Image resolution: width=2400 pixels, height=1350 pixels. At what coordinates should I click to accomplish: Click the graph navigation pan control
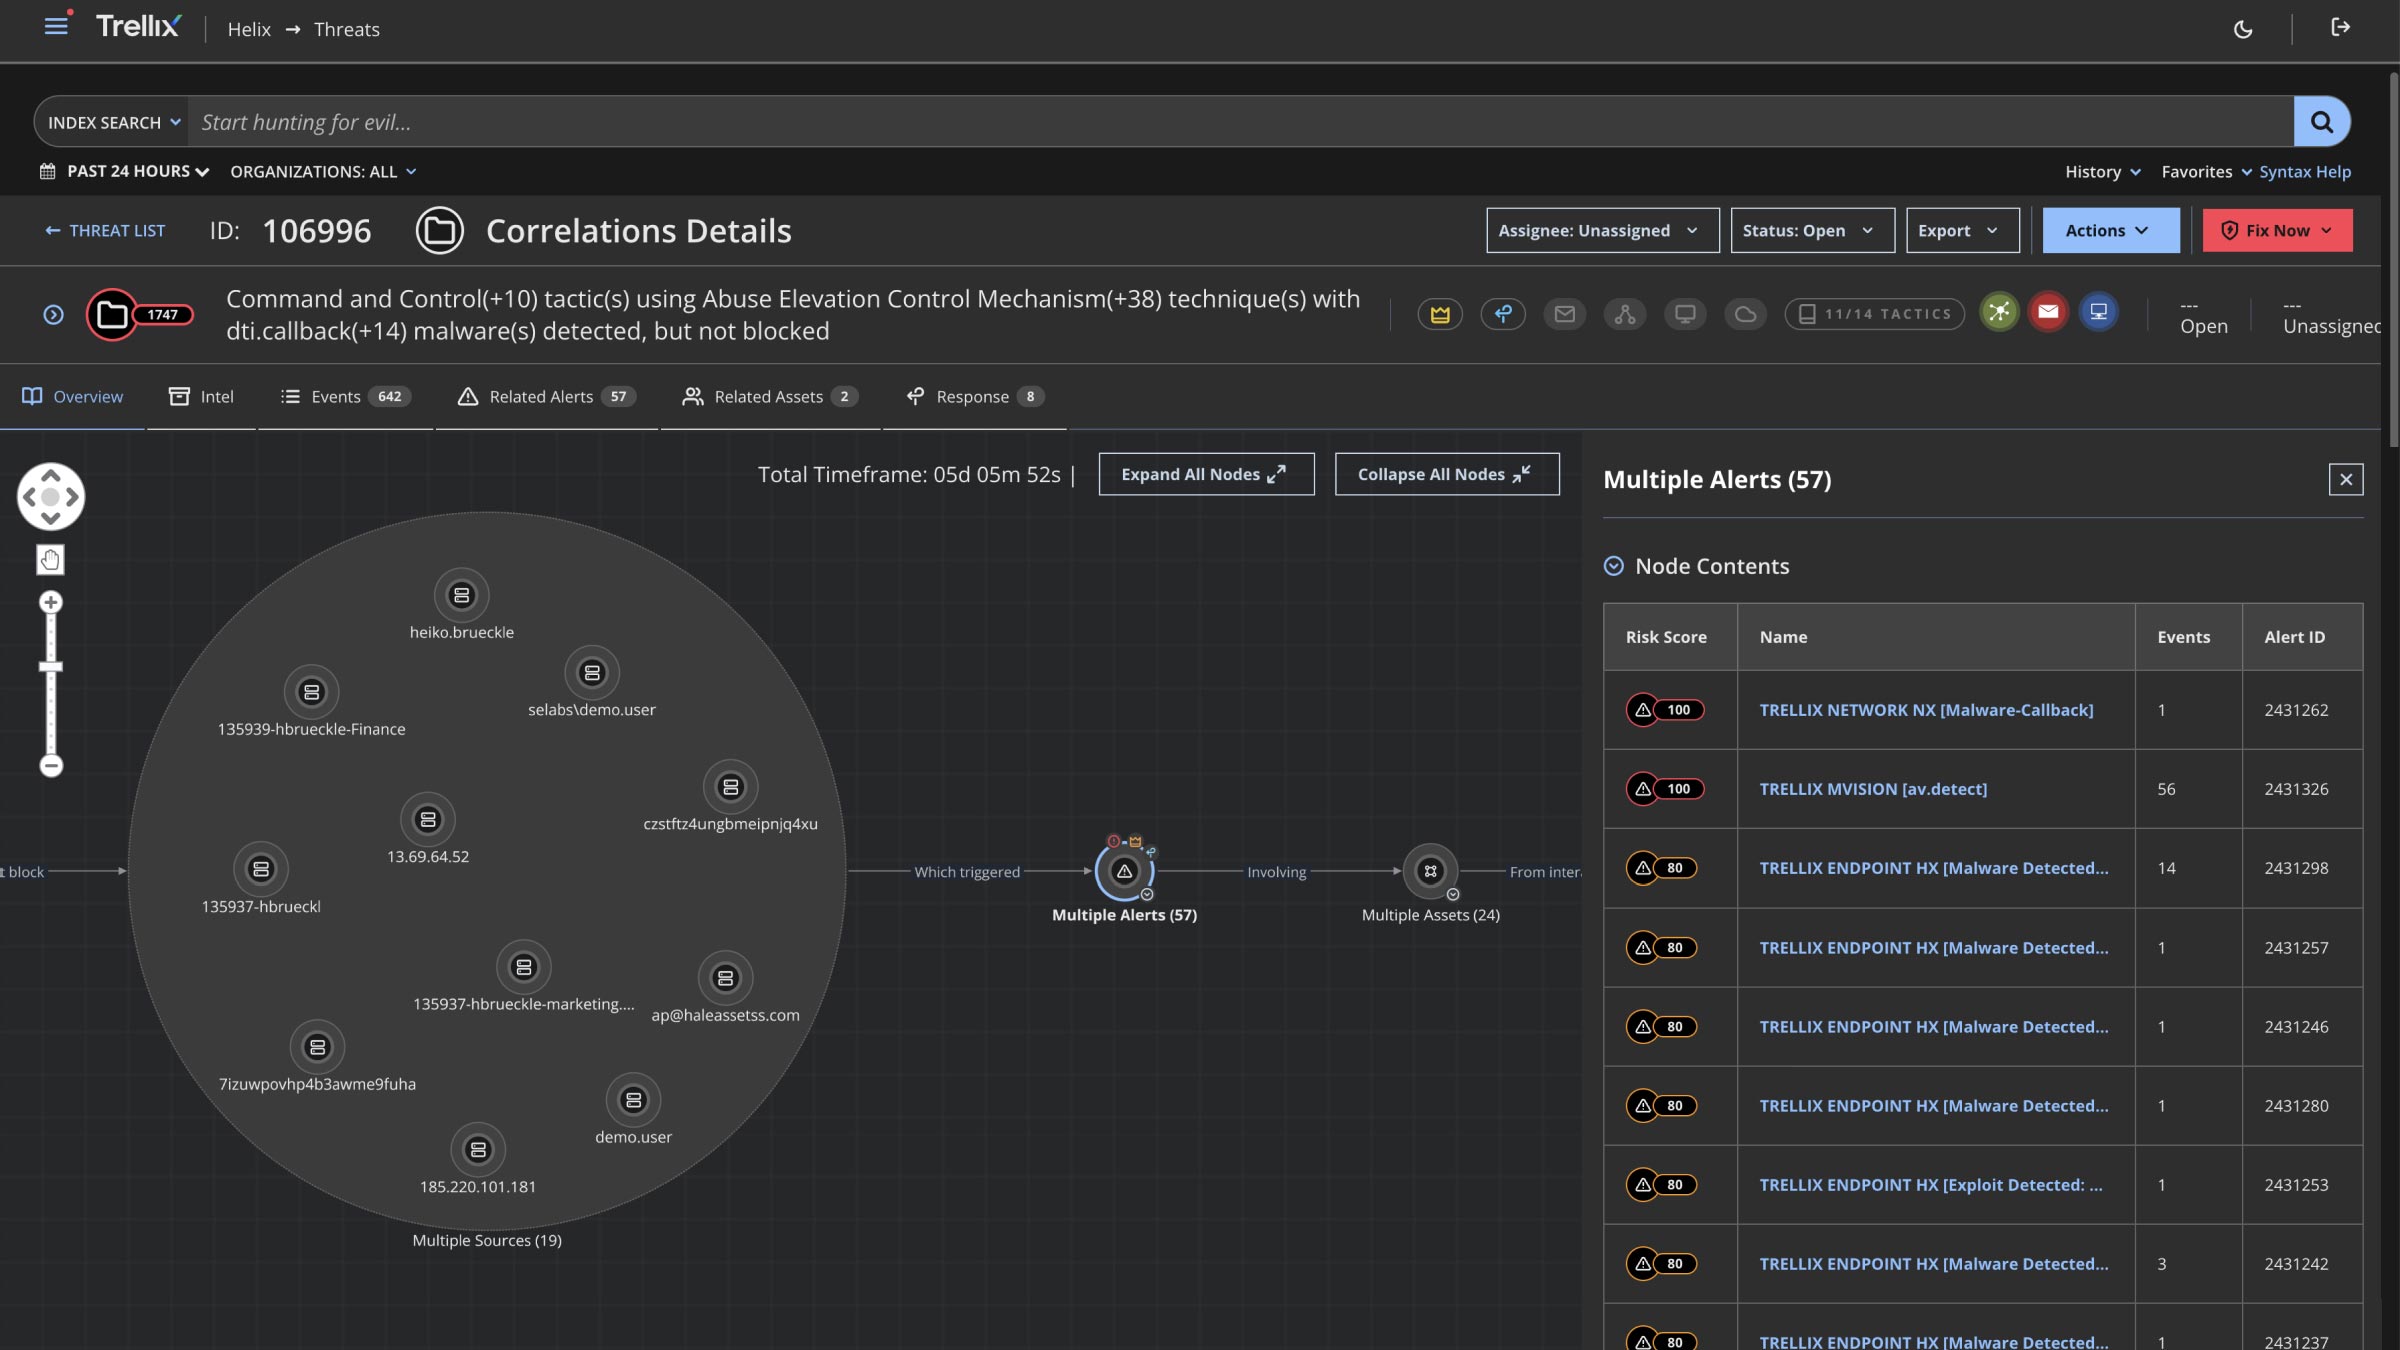point(50,497)
